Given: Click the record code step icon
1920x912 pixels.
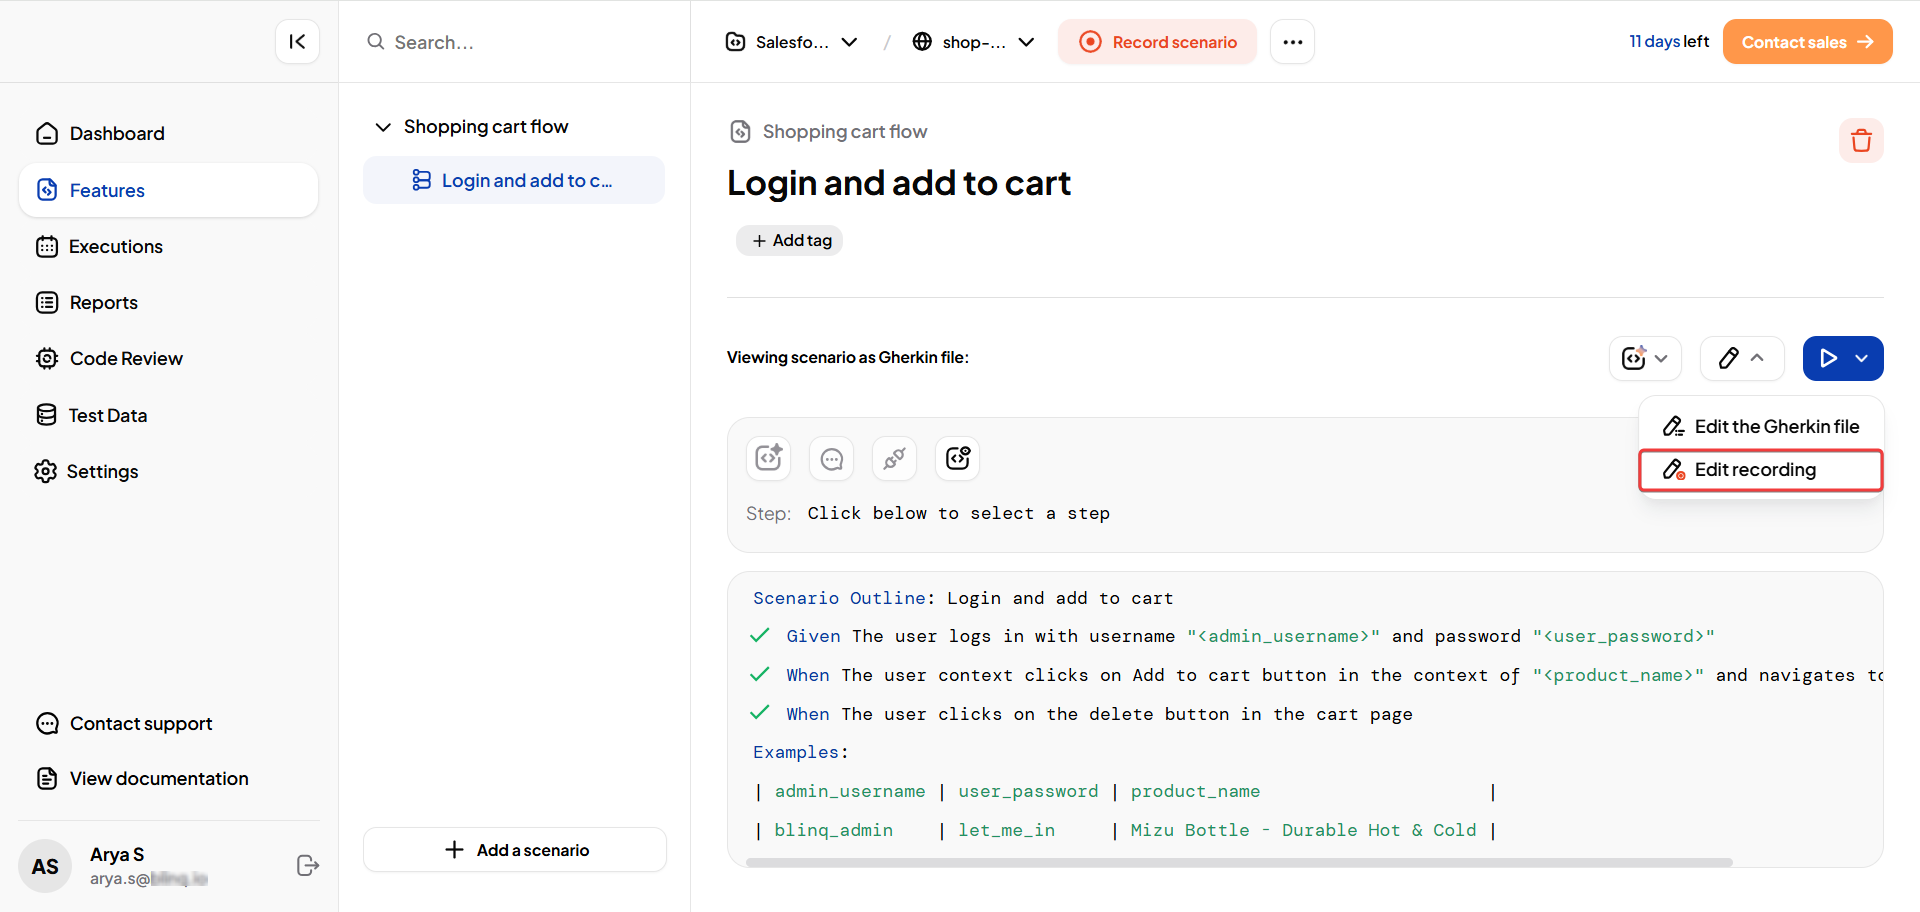Looking at the screenshot, I should (x=957, y=458).
